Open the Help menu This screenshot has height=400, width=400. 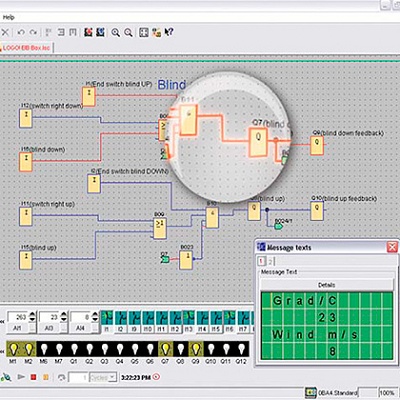(x=8, y=17)
